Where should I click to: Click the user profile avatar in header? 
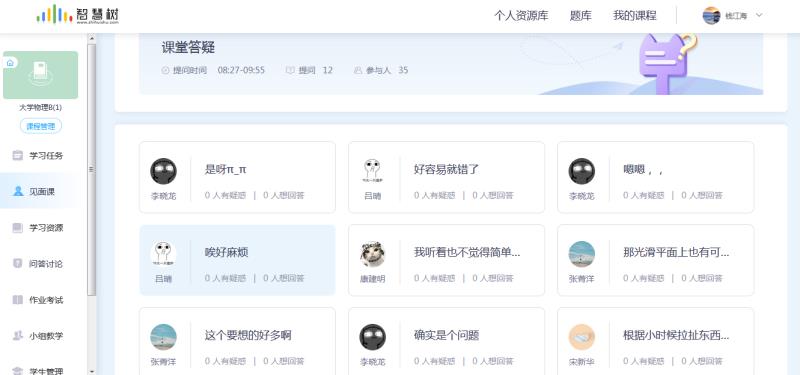pos(711,16)
